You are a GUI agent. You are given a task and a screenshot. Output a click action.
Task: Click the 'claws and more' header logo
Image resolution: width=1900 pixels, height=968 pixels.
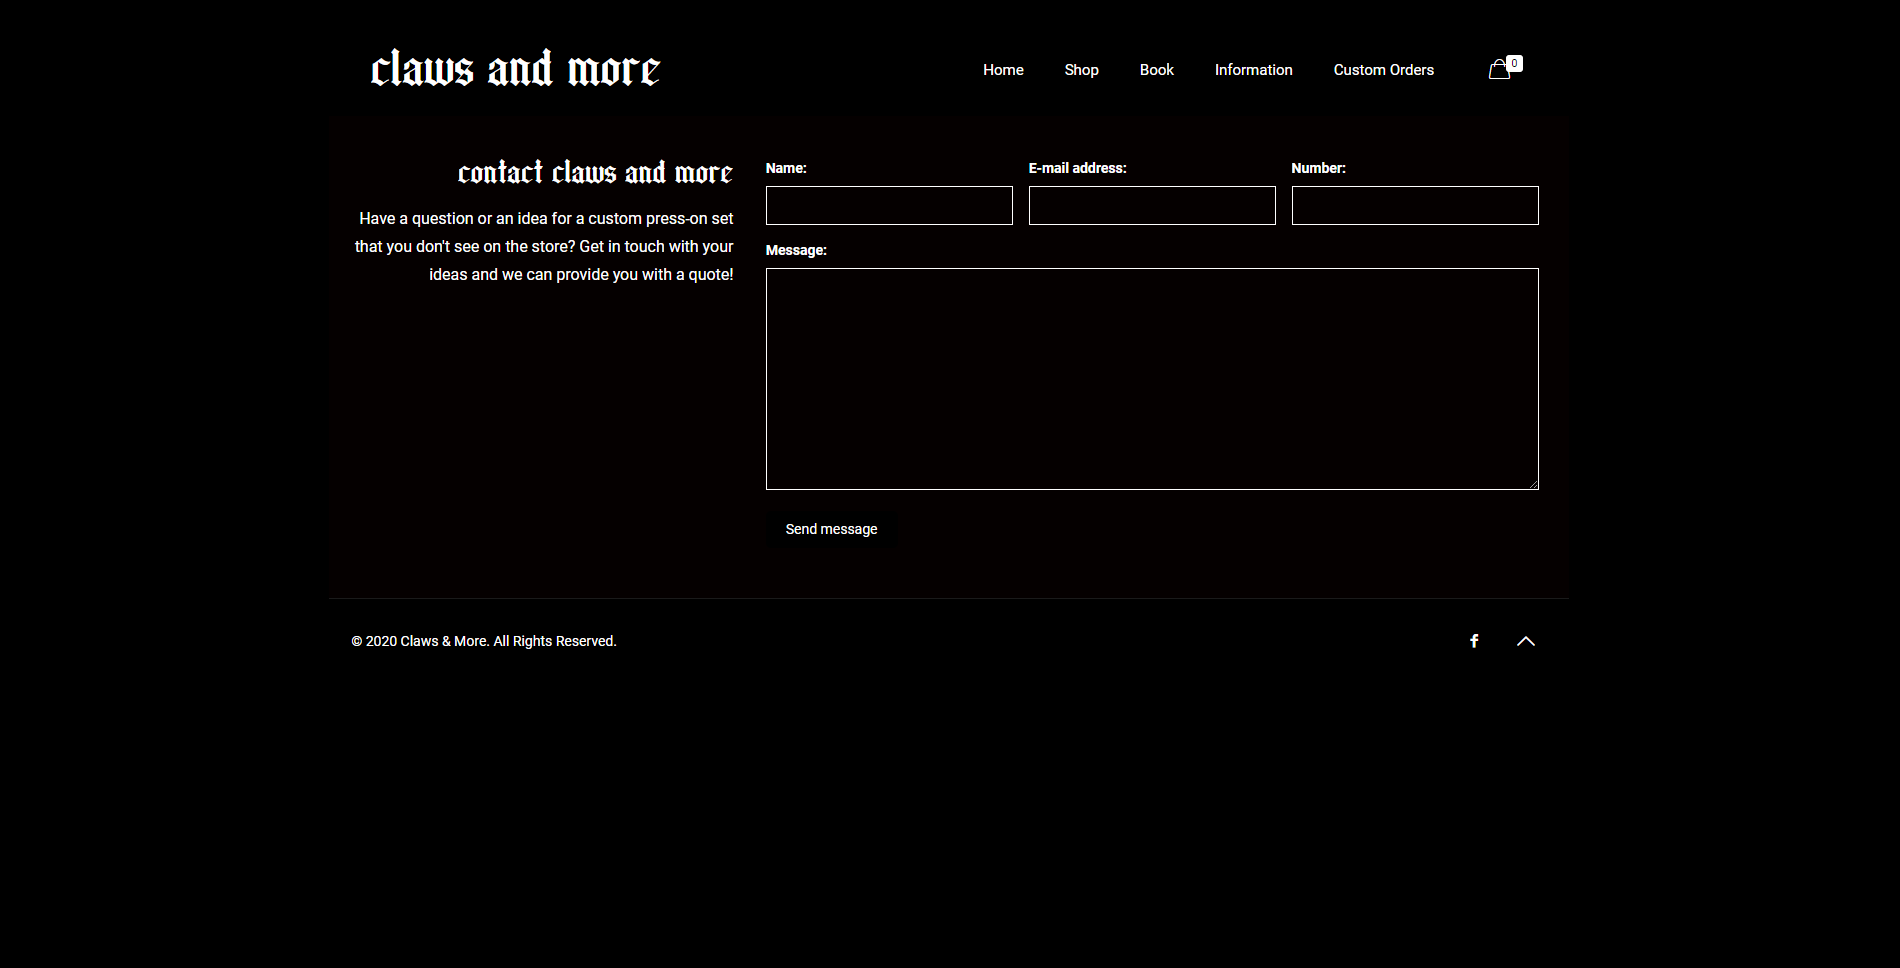pyautogui.click(x=515, y=69)
